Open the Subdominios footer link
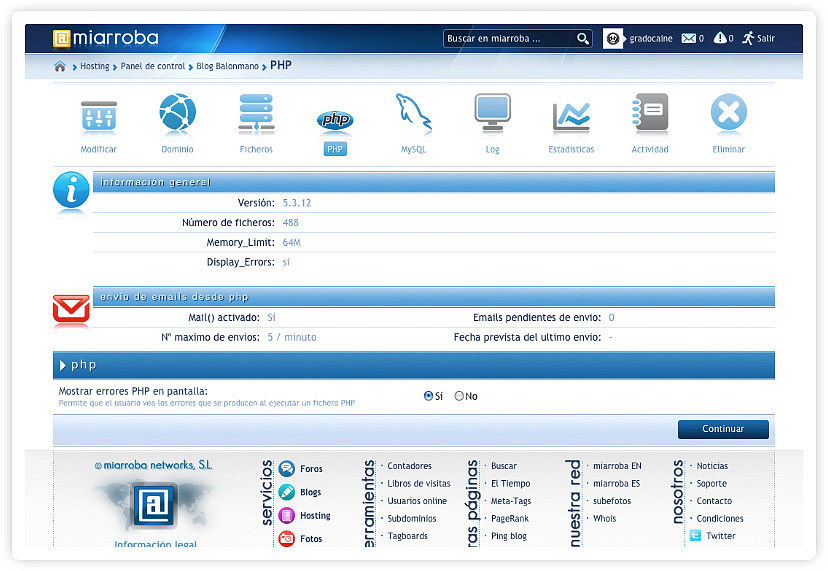The height and width of the screenshot is (571, 828). (x=412, y=519)
